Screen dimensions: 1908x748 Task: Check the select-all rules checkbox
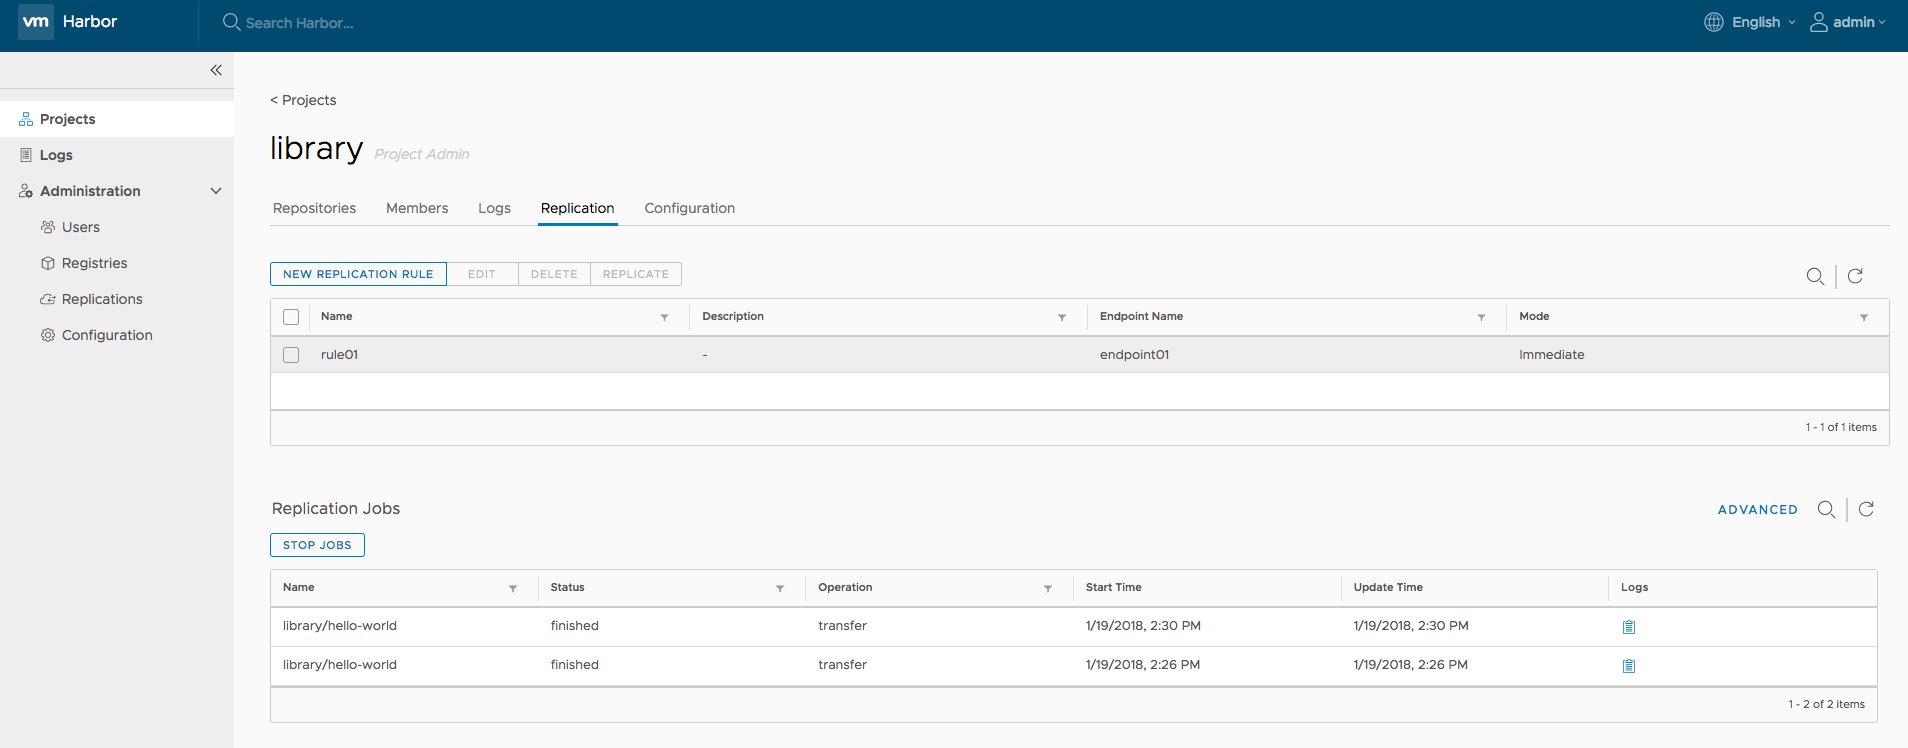(291, 317)
